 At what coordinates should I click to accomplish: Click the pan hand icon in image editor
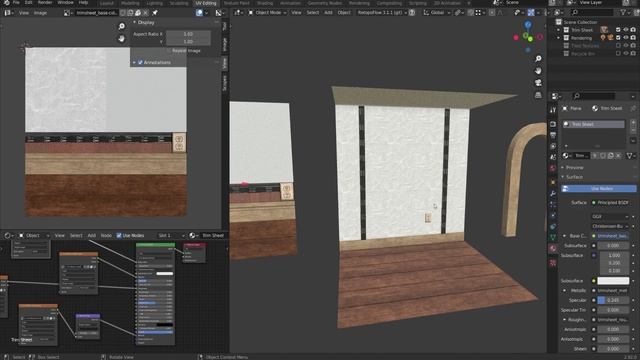point(122,39)
